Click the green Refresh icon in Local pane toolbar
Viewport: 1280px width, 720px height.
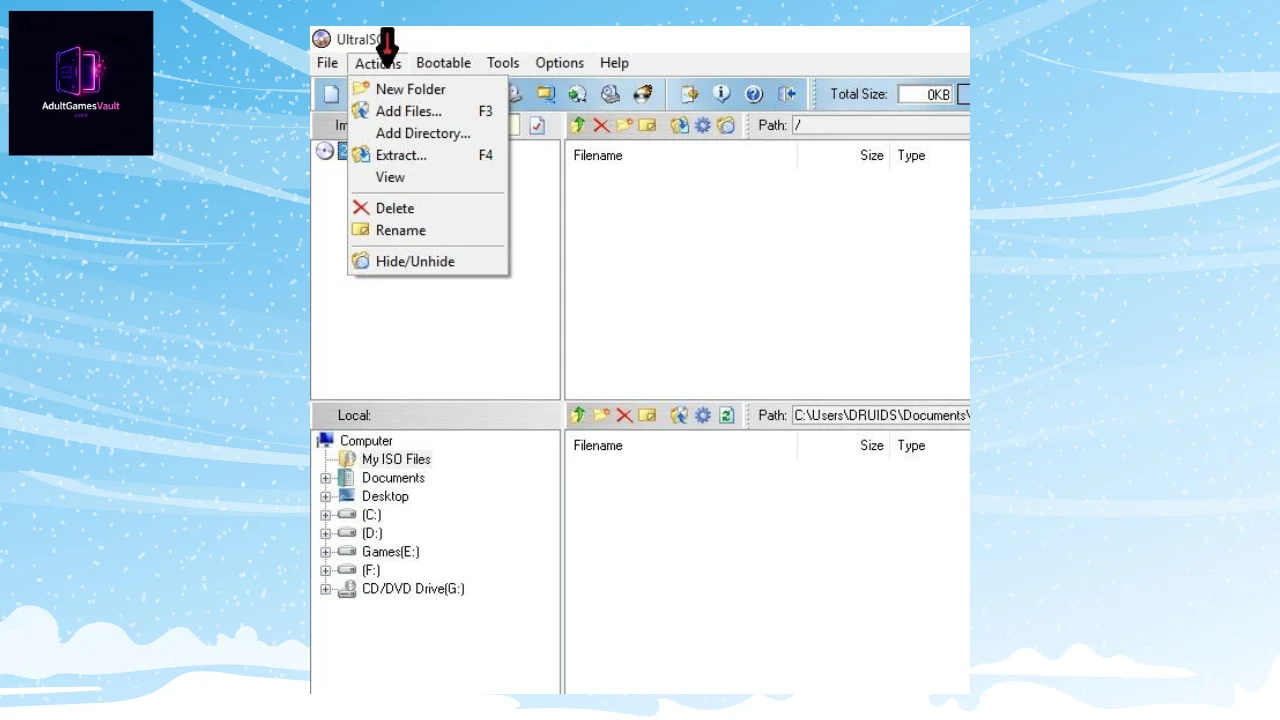(727, 415)
